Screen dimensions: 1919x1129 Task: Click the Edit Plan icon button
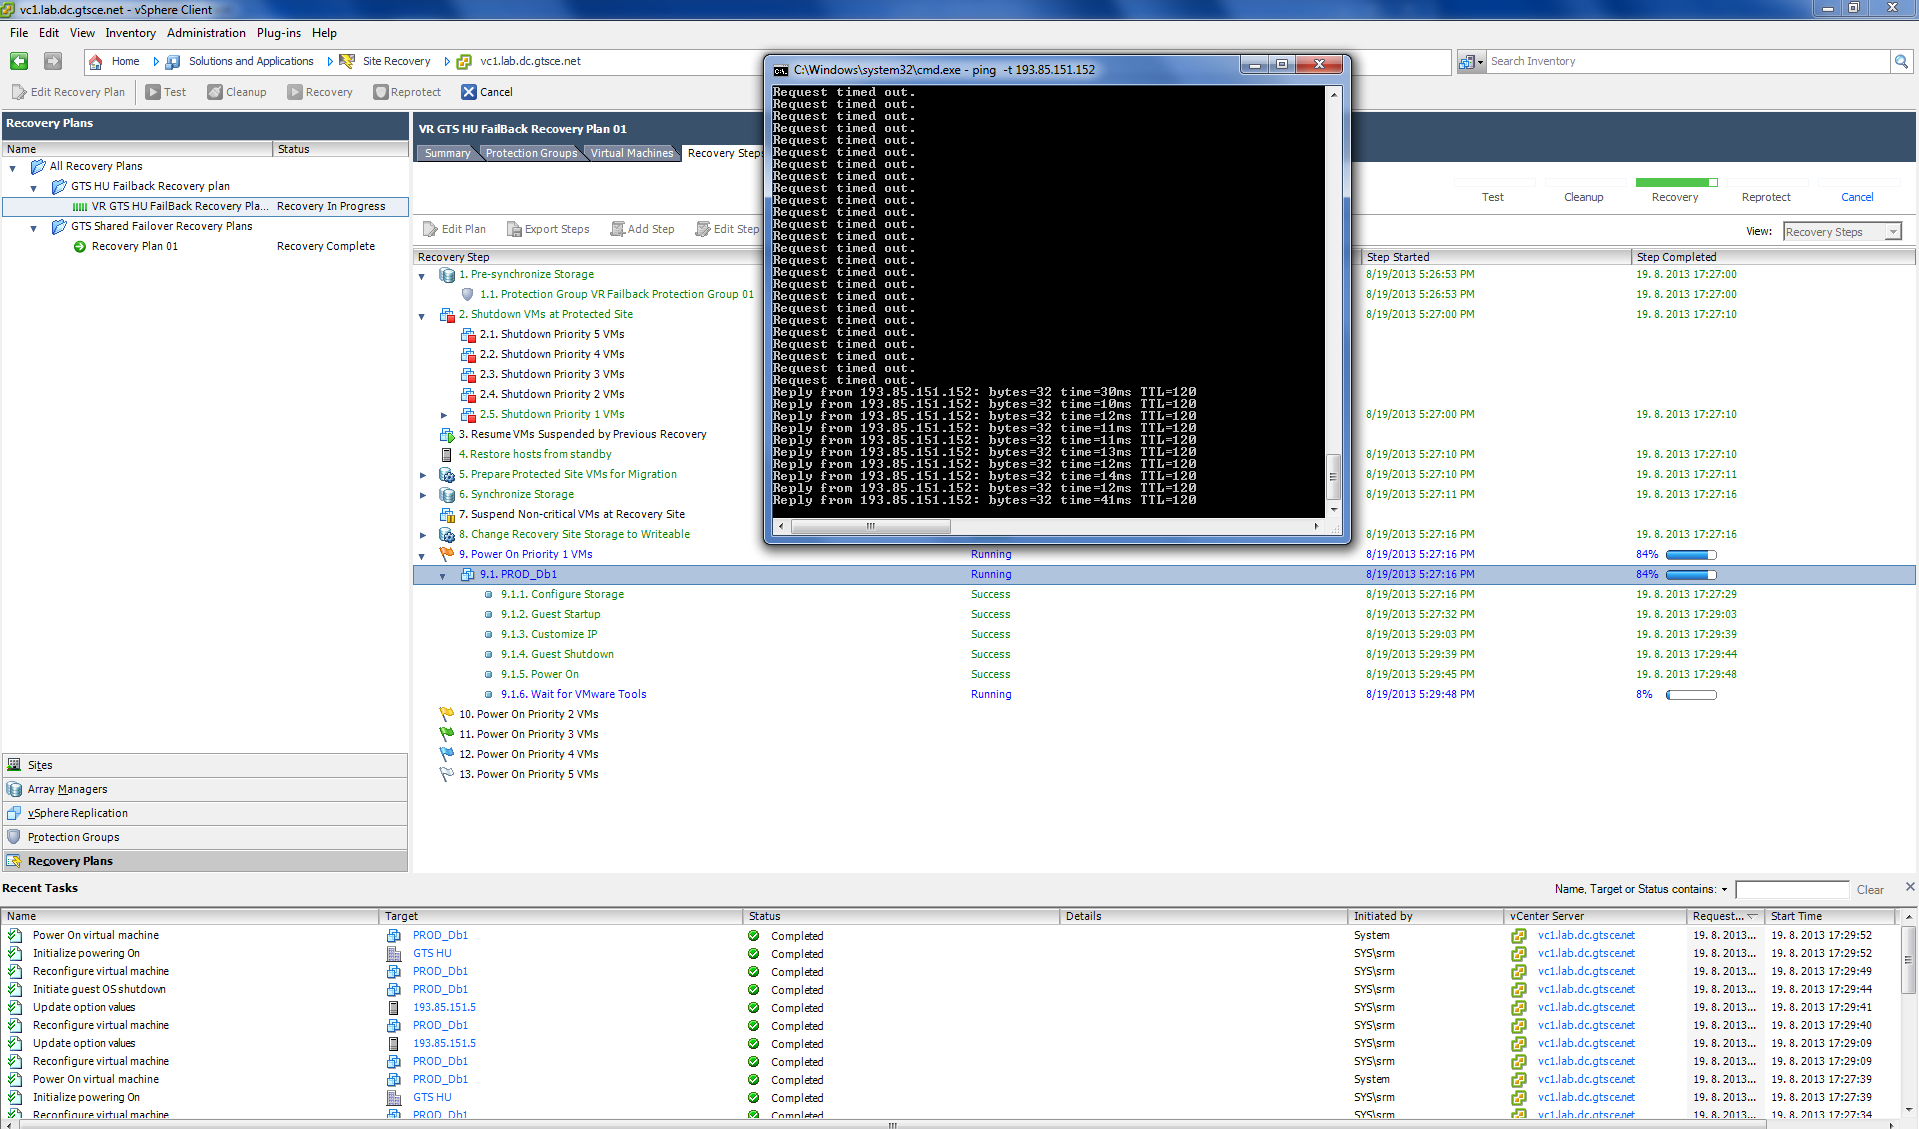click(x=431, y=229)
